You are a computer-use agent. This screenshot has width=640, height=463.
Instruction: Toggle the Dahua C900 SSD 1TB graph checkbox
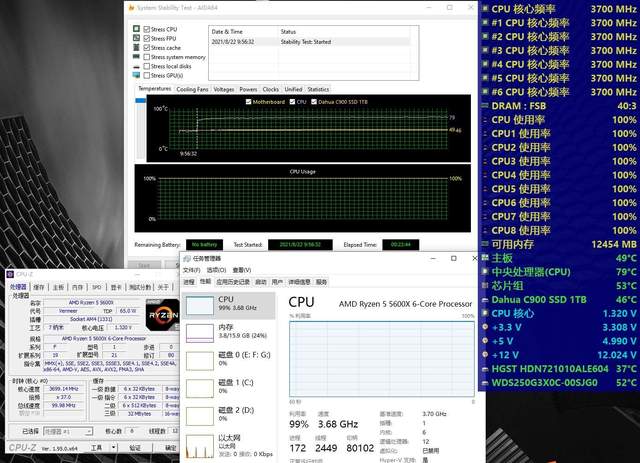point(314,102)
